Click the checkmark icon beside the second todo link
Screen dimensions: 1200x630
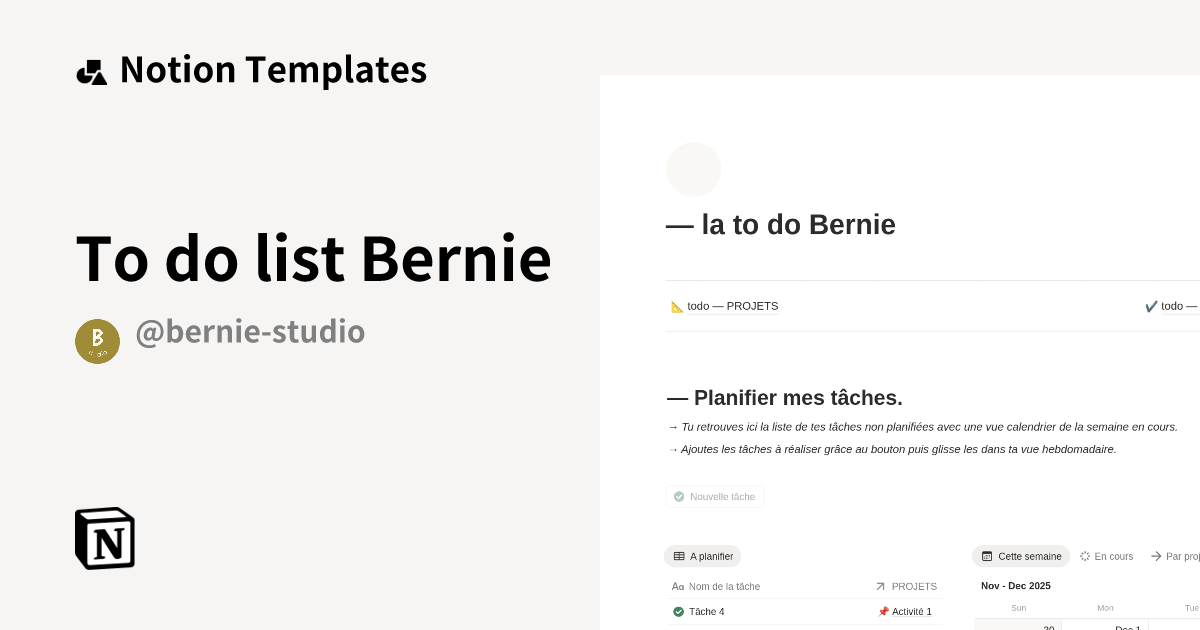point(1151,306)
